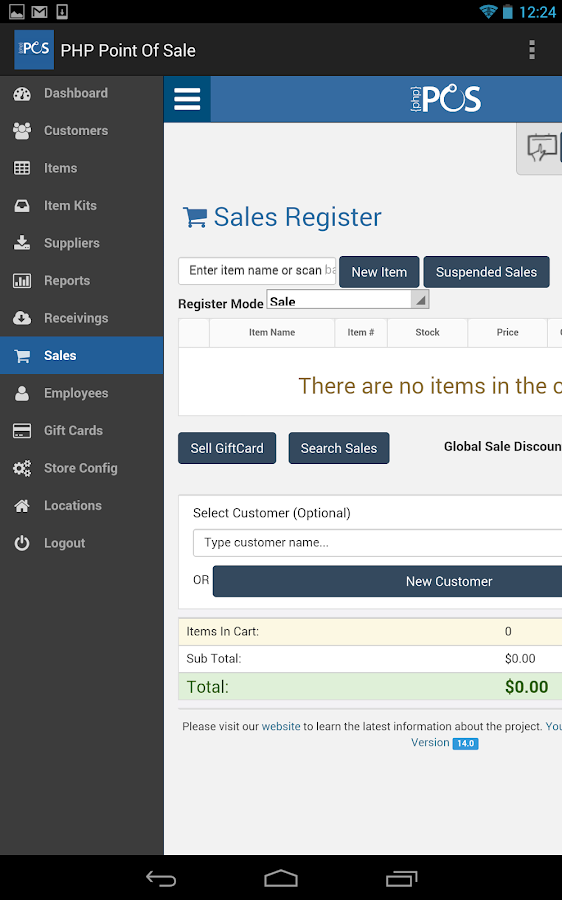
Task: Click the Sell GiftCard button
Action: (227, 448)
